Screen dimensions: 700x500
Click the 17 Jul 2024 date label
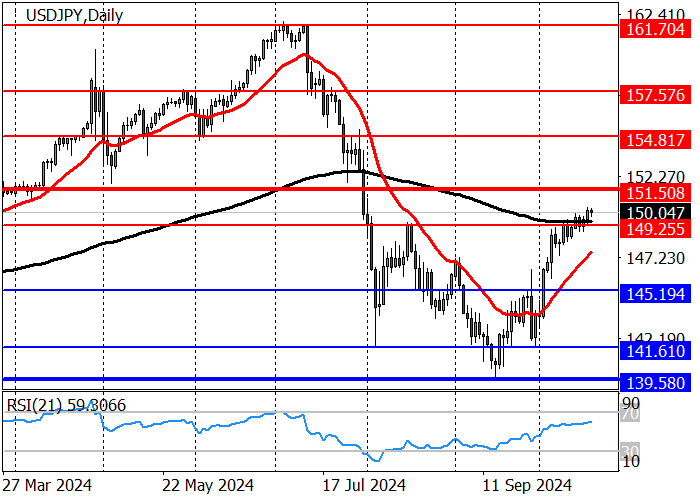[364, 486]
